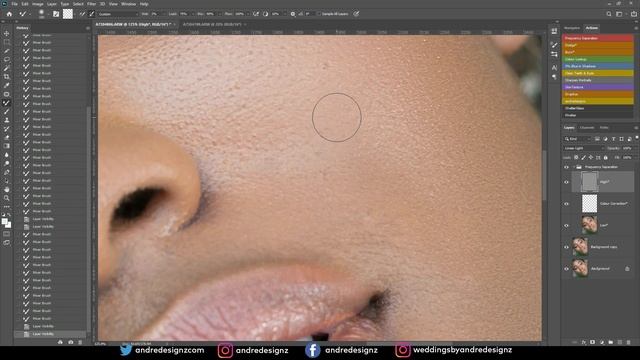Click Lock all padlock icon in Layers panel
The width and height of the screenshot is (640, 360).
click(x=606, y=157)
